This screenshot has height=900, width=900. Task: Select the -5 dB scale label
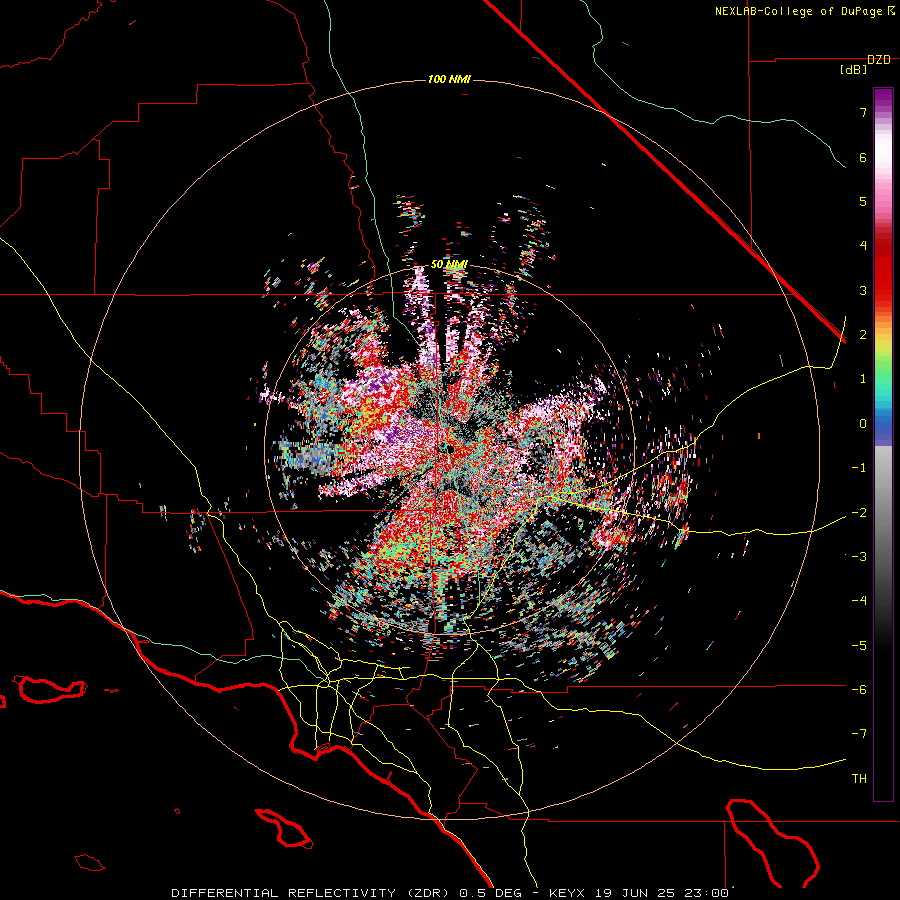pos(859,646)
